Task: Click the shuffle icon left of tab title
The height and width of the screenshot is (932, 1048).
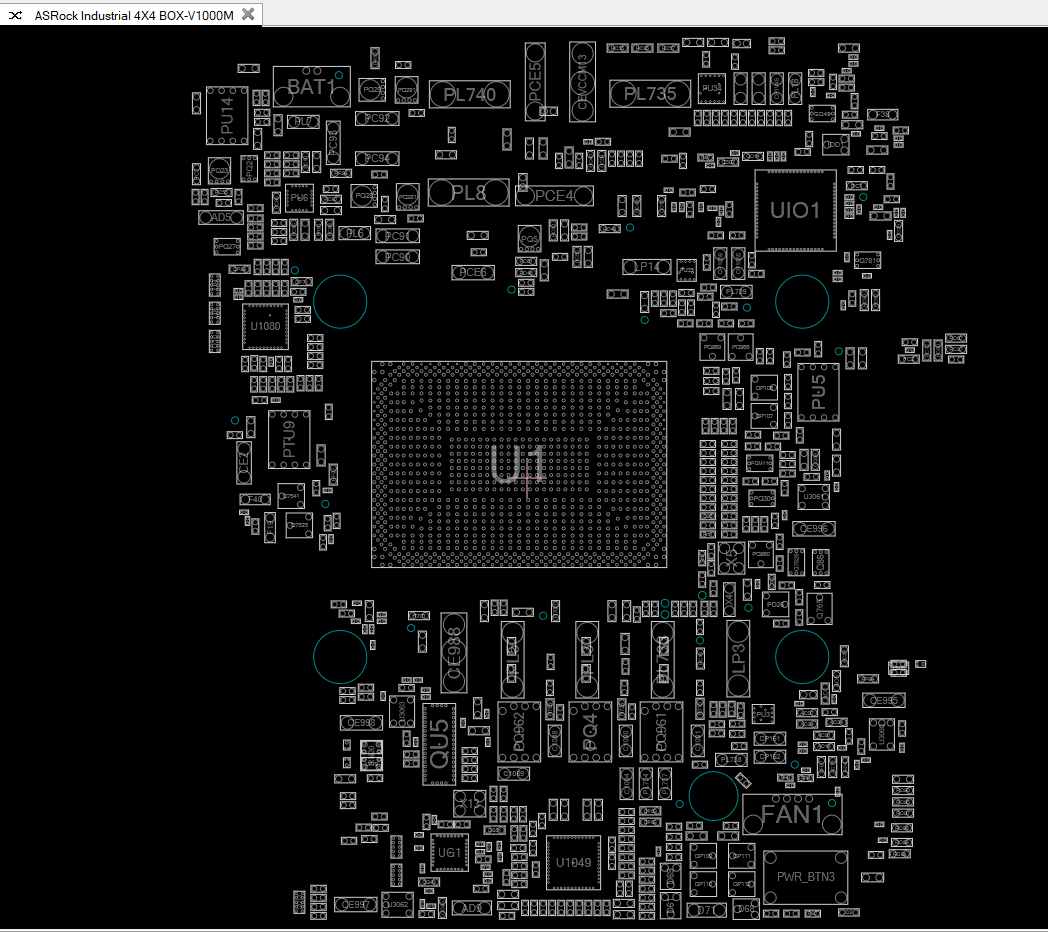Action: (16, 14)
